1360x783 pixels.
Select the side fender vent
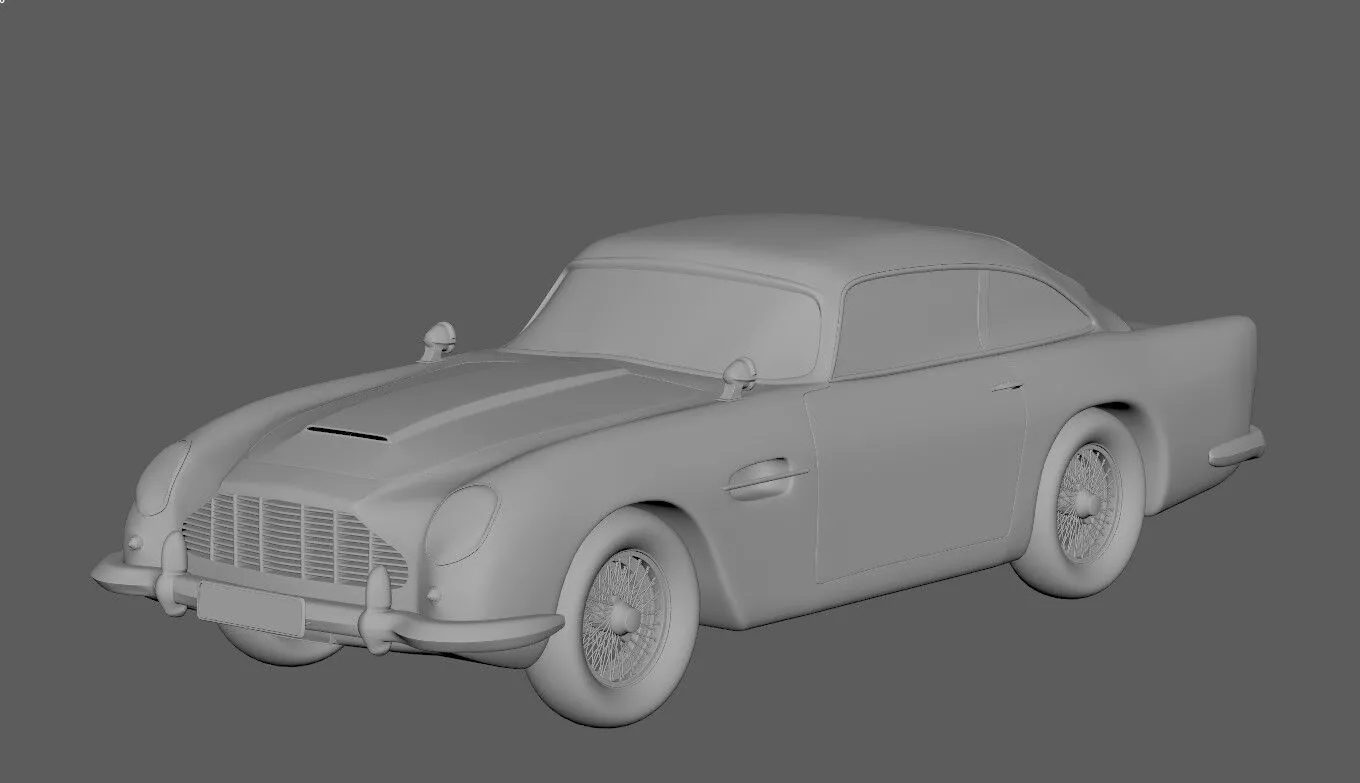765,478
